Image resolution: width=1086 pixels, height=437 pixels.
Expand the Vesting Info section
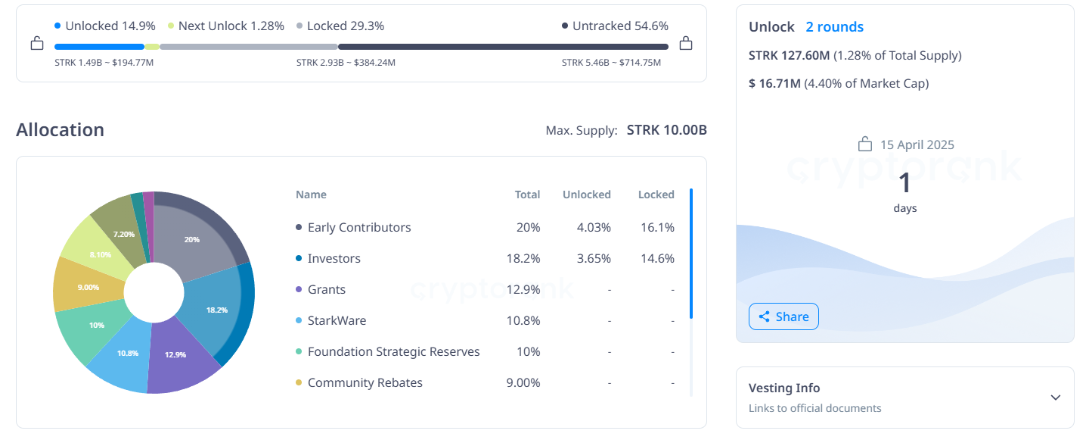point(1055,397)
